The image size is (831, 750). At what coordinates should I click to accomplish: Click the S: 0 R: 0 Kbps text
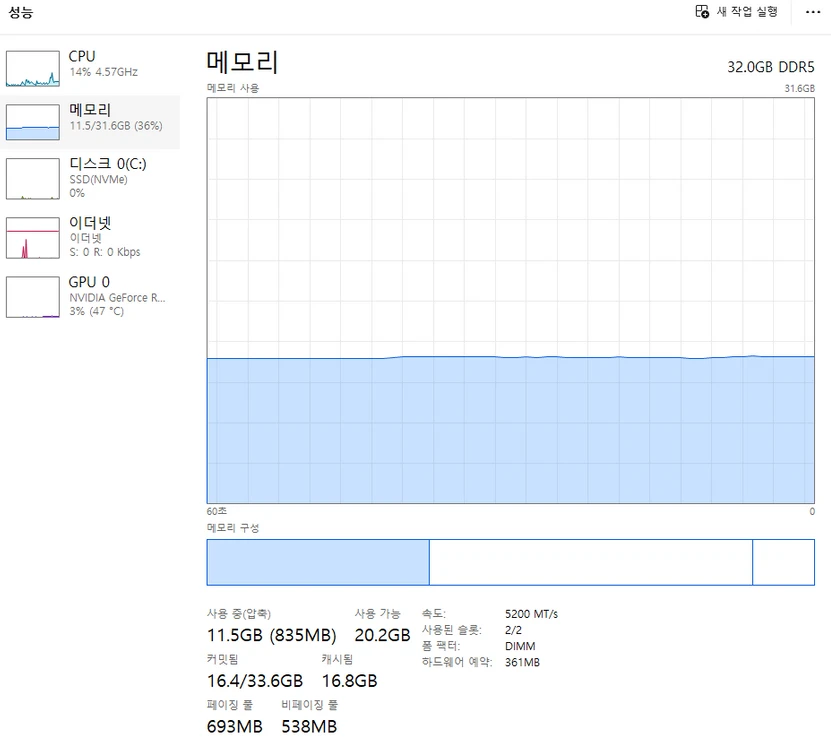point(105,252)
